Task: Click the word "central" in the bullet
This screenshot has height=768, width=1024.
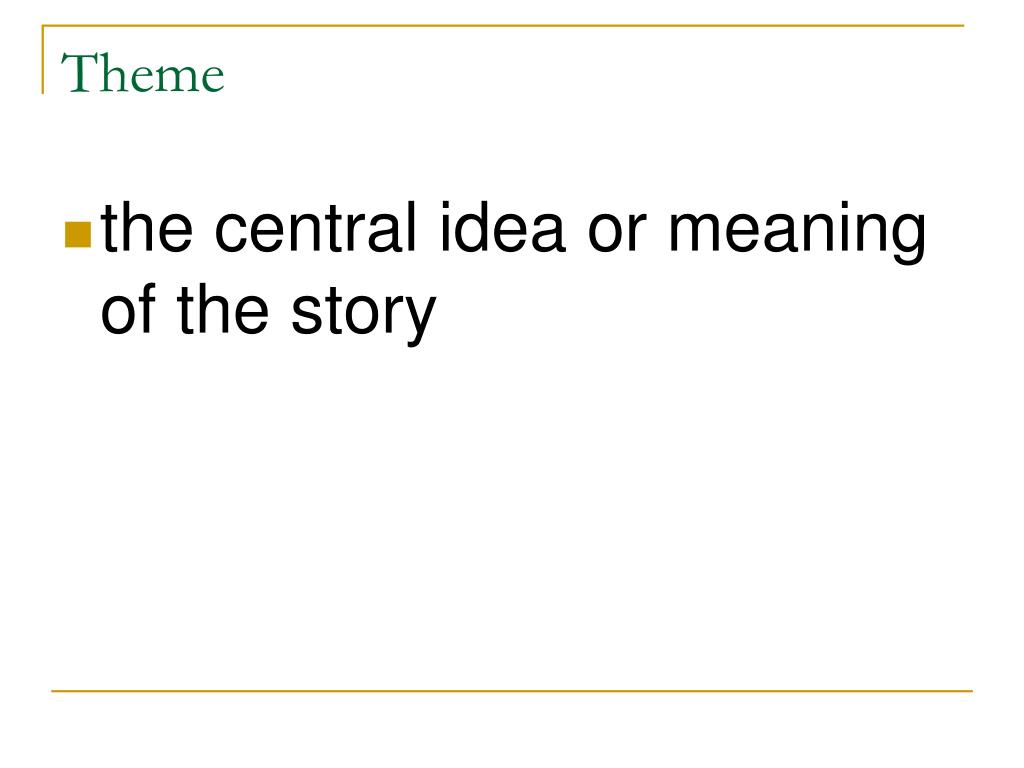Action: pyautogui.click(x=315, y=227)
